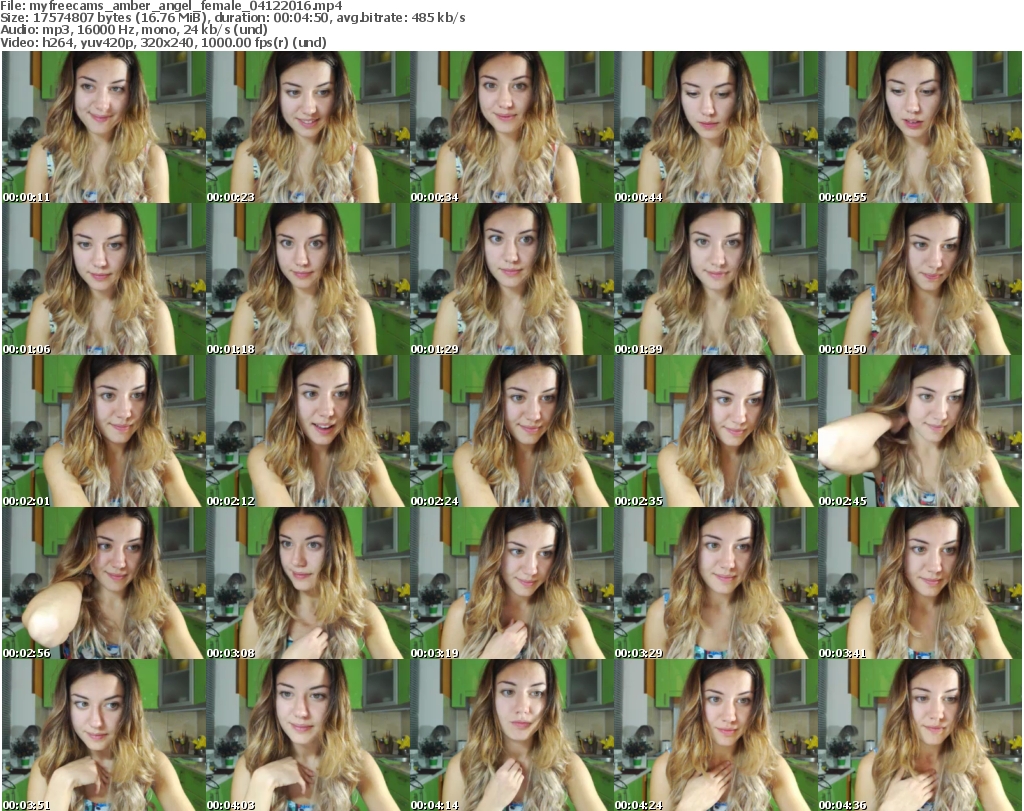Click the frame labeled 00:01:50
This screenshot has width=1024, height=811.
[919, 279]
